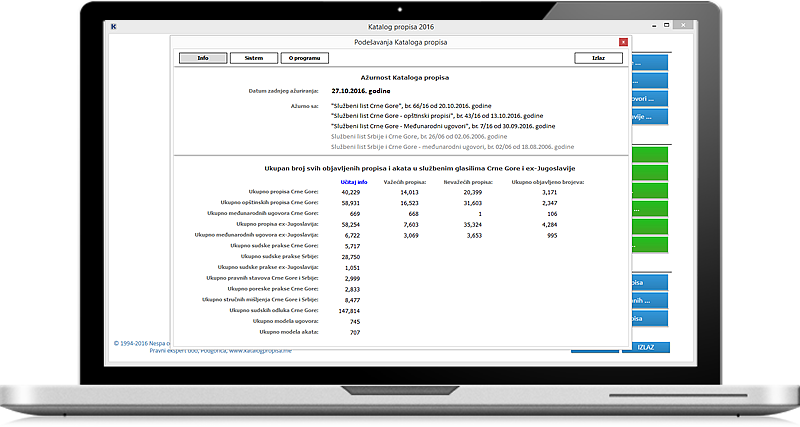The image size is (800, 427).
Task: Click the value 2,347
Action: (x=549, y=203)
